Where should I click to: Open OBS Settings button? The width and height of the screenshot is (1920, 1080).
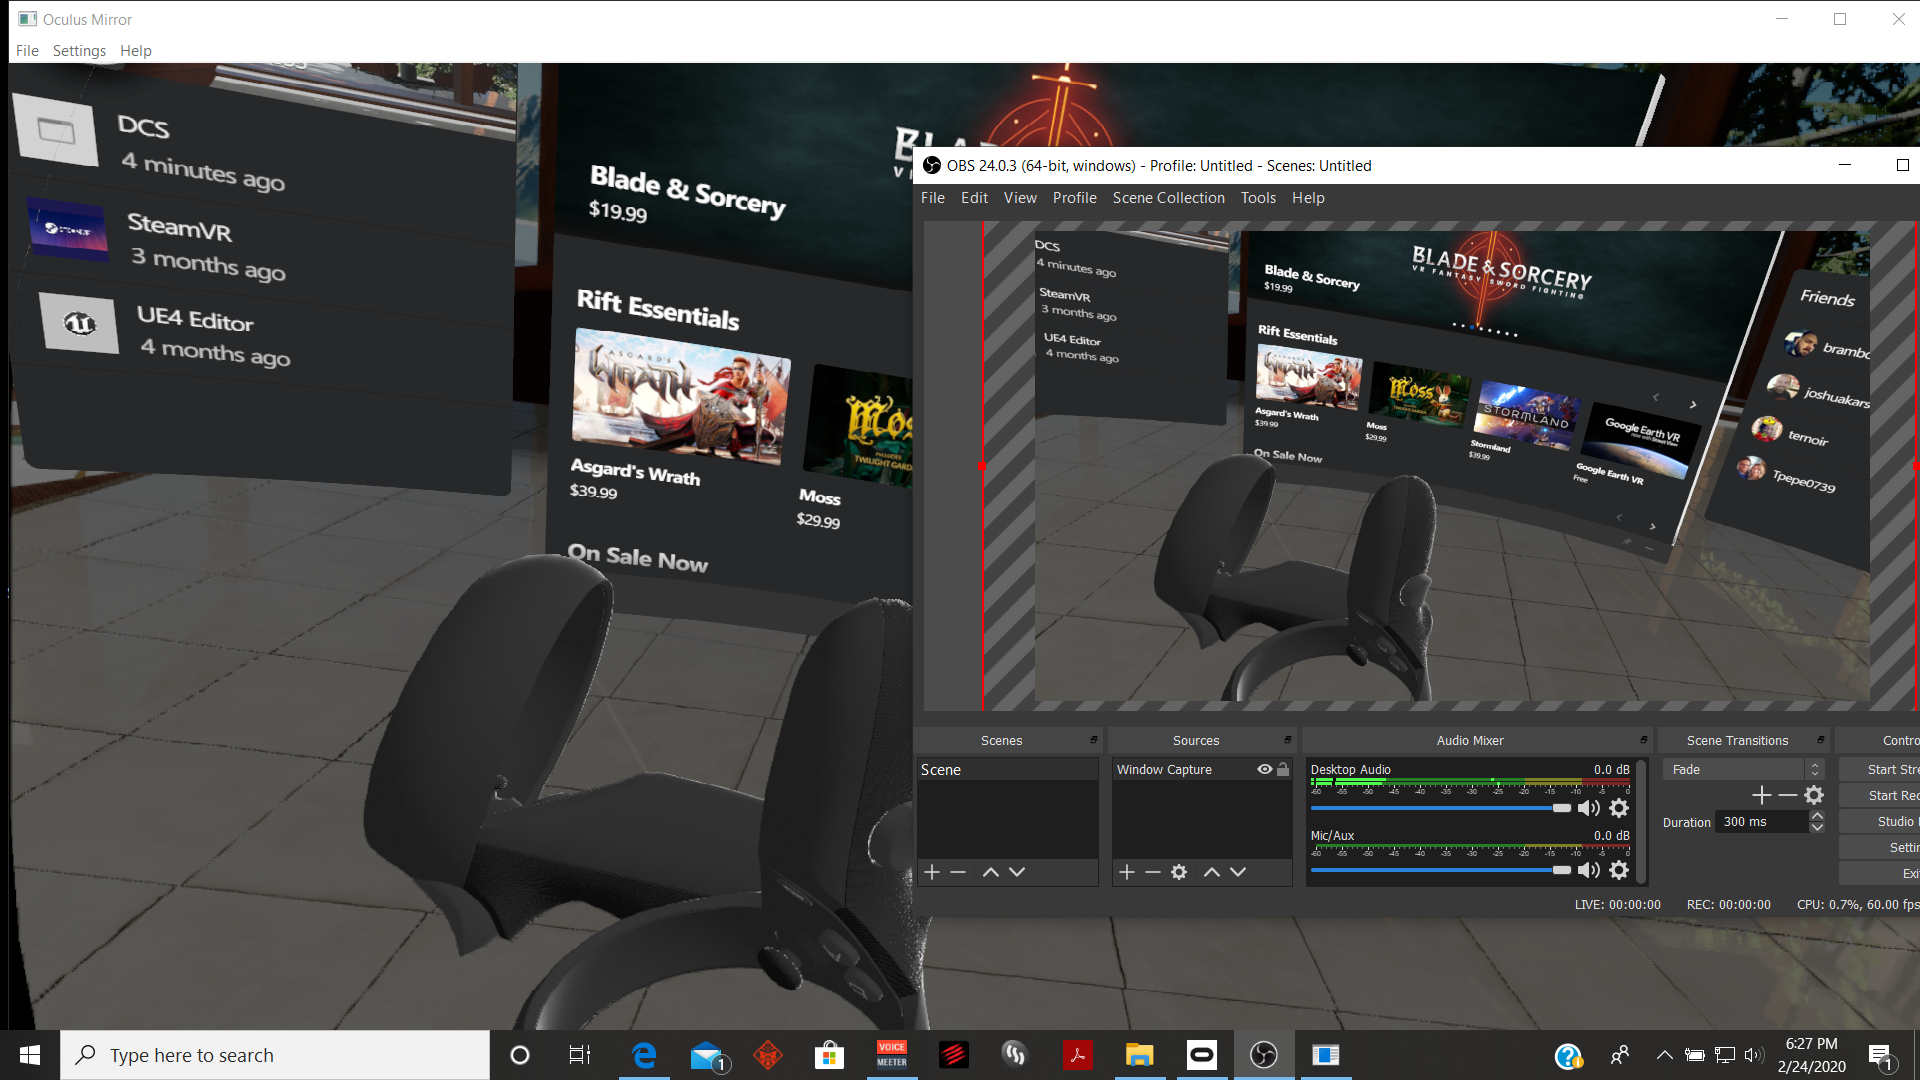pyautogui.click(x=1880, y=847)
